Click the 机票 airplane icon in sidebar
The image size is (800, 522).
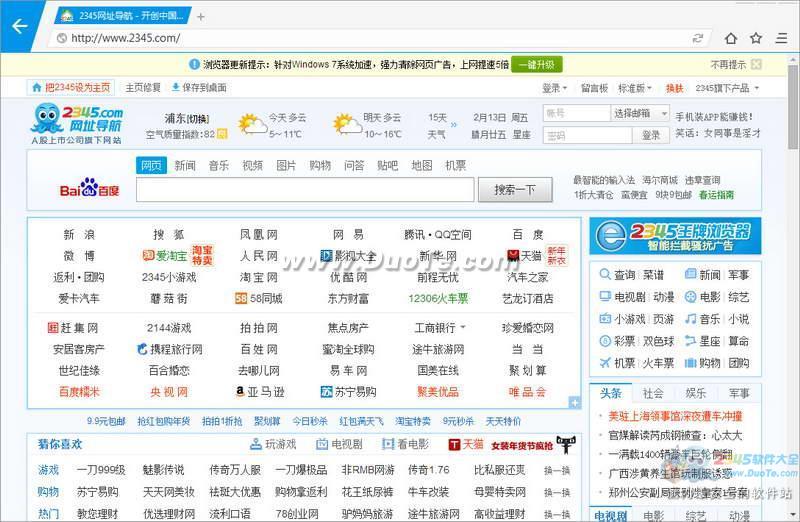click(x=605, y=363)
